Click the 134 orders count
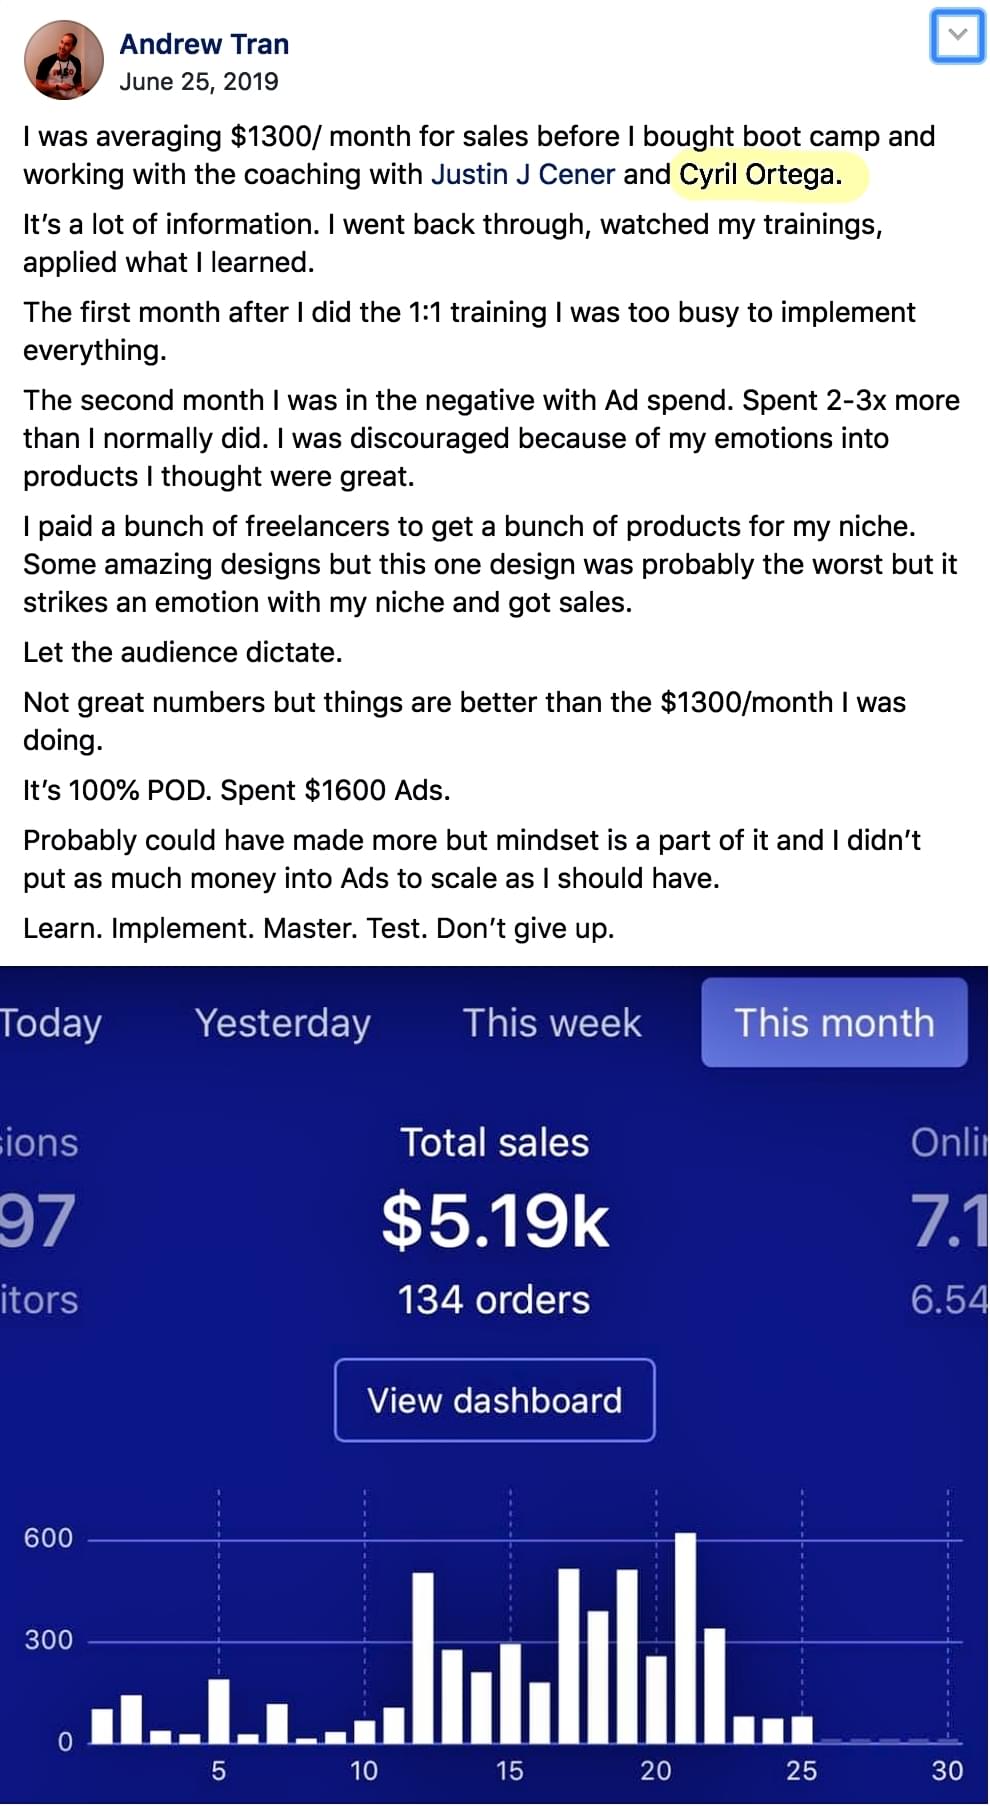Image resolution: width=990 pixels, height=1806 pixels. click(x=494, y=1300)
